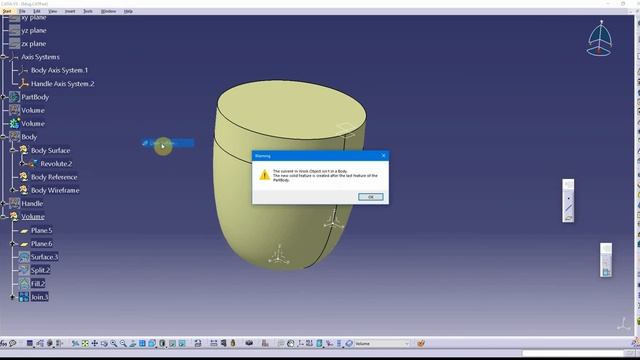
Task: Open the Tools menu
Action: pos(88,11)
